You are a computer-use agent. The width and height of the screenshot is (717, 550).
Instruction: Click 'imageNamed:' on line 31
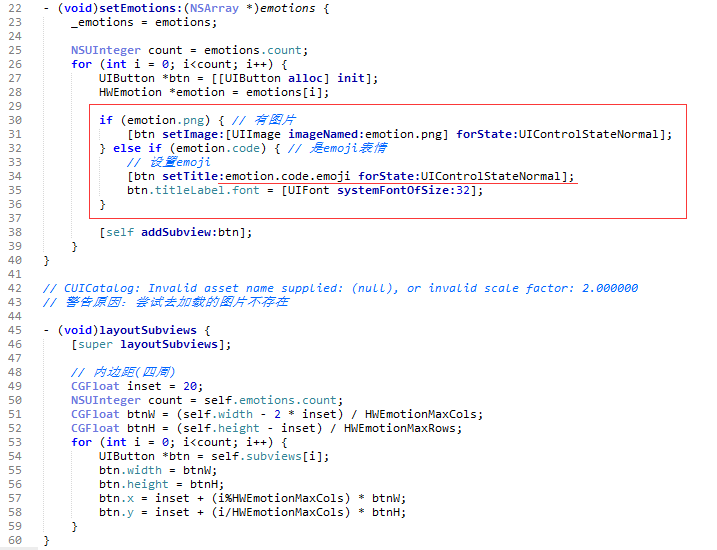326,134
